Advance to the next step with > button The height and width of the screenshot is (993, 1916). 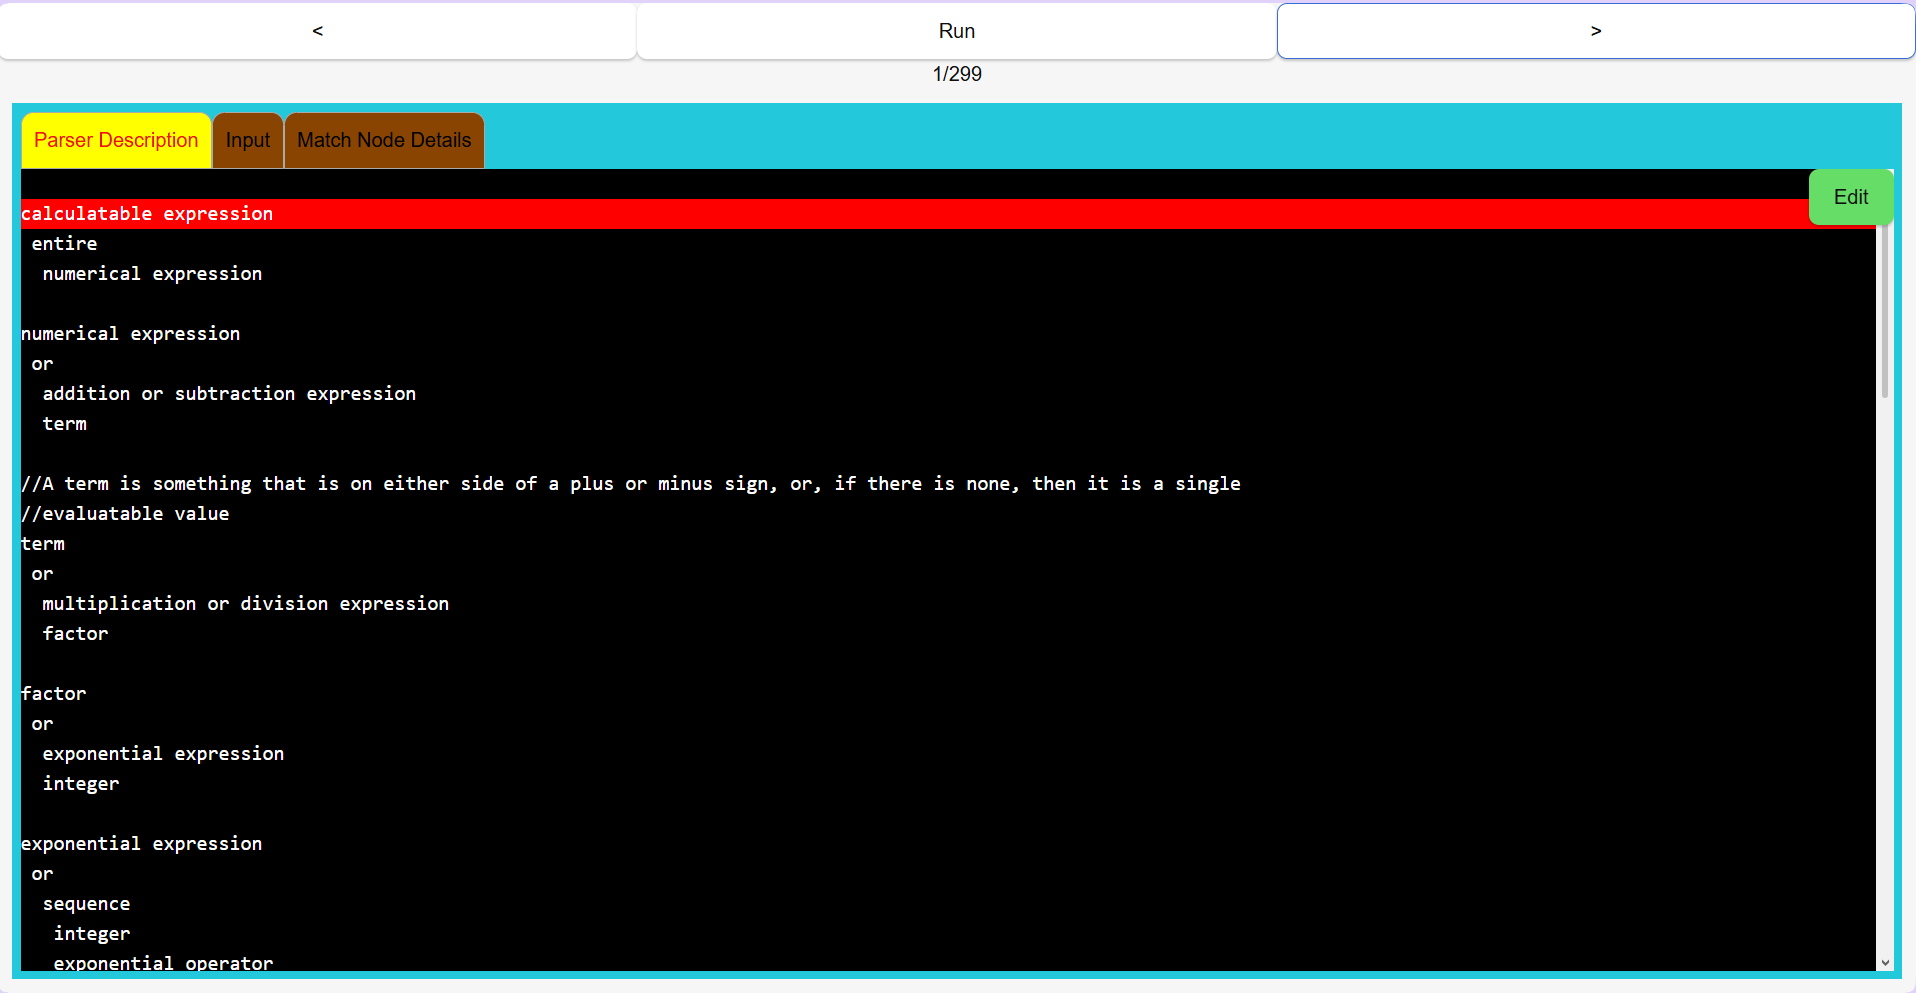coord(1594,31)
